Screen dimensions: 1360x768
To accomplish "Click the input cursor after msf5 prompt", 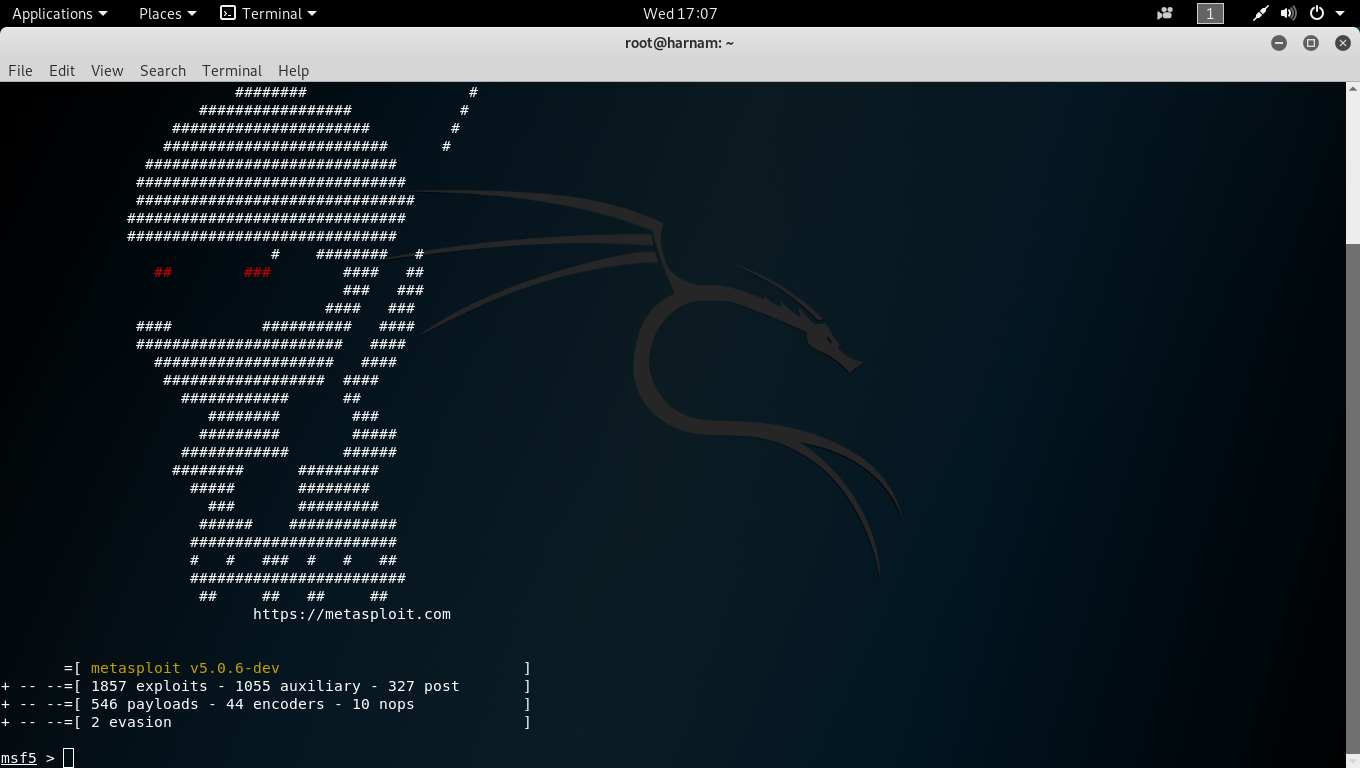I will point(68,758).
